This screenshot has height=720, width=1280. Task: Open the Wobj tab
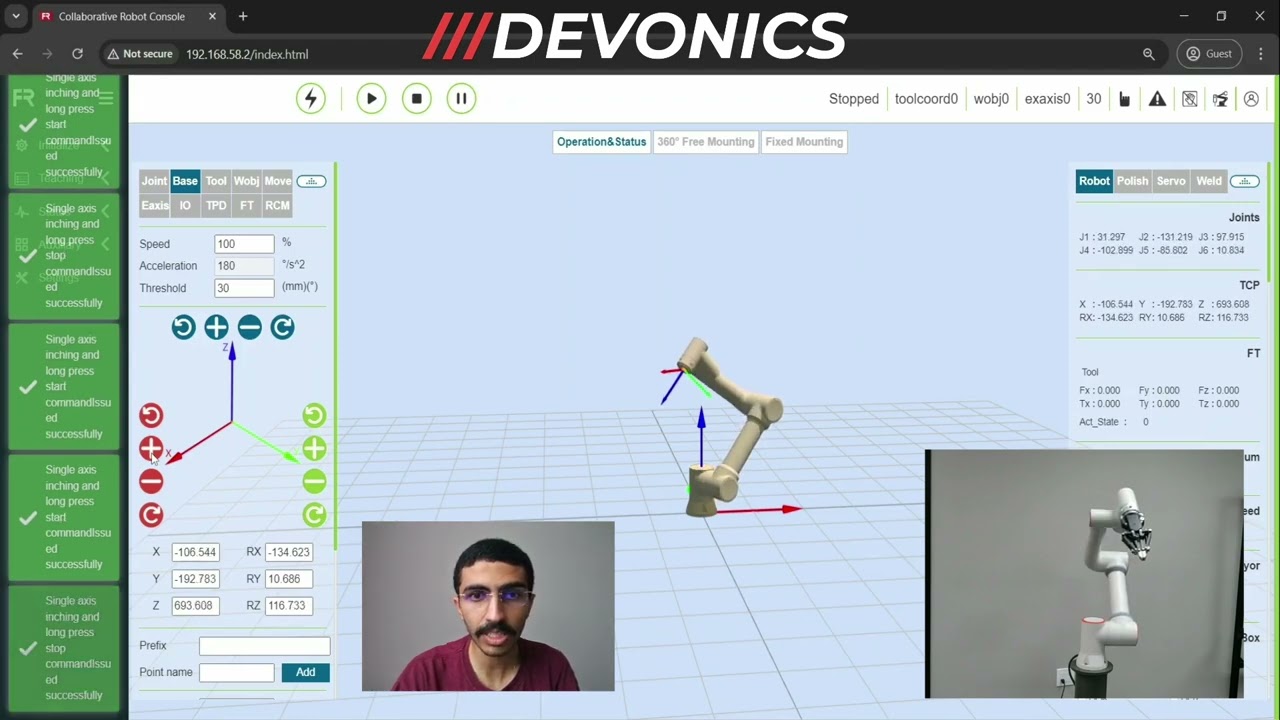pyautogui.click(x=246, y=181)
